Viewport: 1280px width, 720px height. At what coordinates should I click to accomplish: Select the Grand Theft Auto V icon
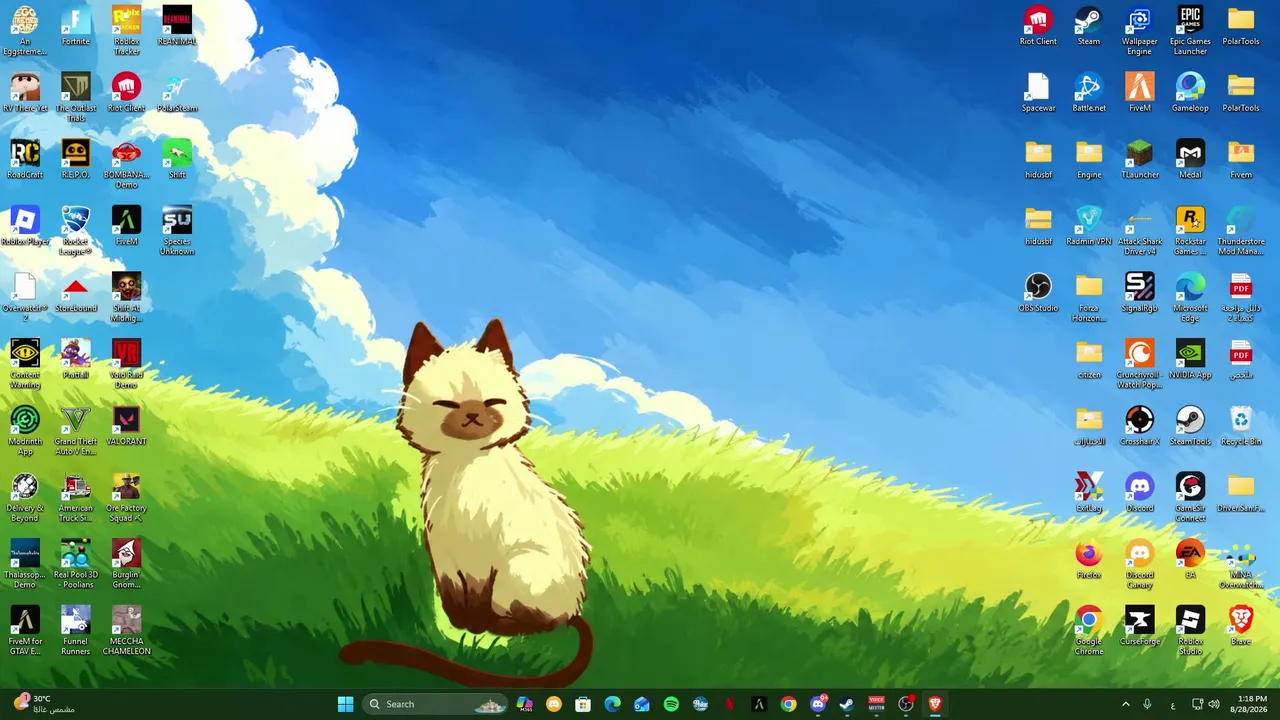pos(76,431)
